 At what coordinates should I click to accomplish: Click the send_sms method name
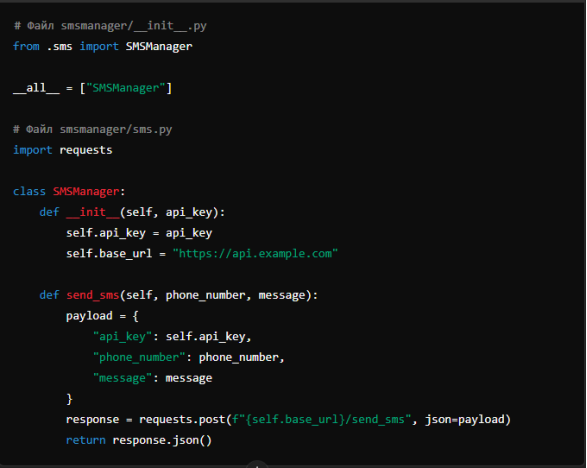pos(93,295)
